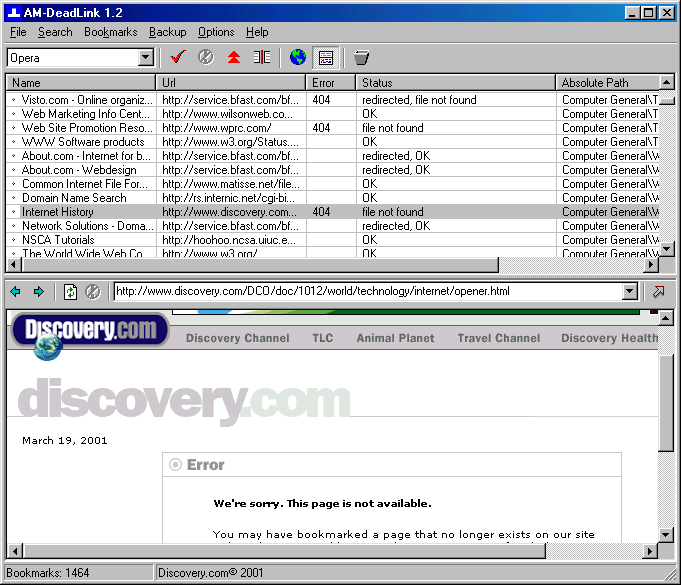The width and height of the screenshot is (681, 585).
Task: Sort by the Error column header
Action: coord(331,83)
